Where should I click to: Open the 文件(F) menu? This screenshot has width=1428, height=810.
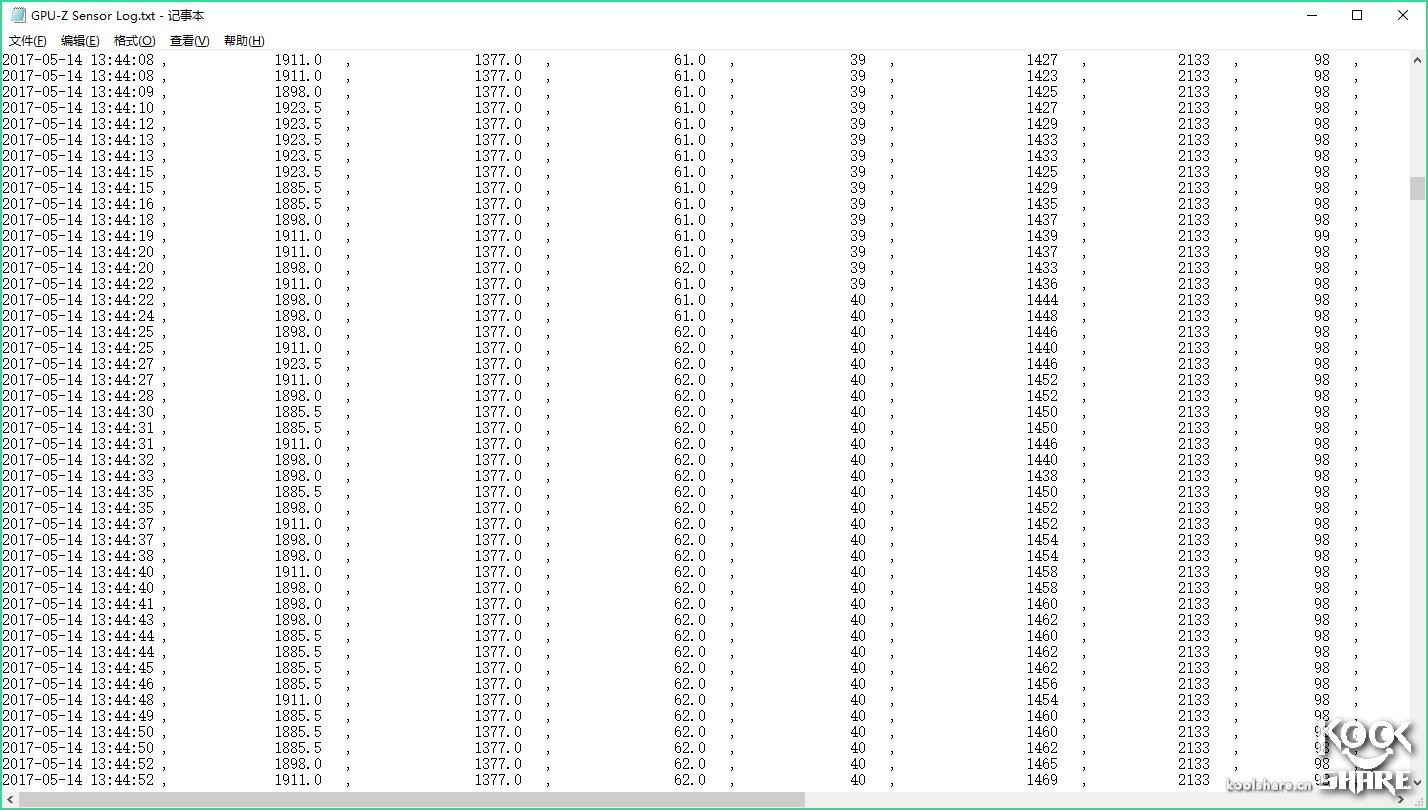point(25,41)
